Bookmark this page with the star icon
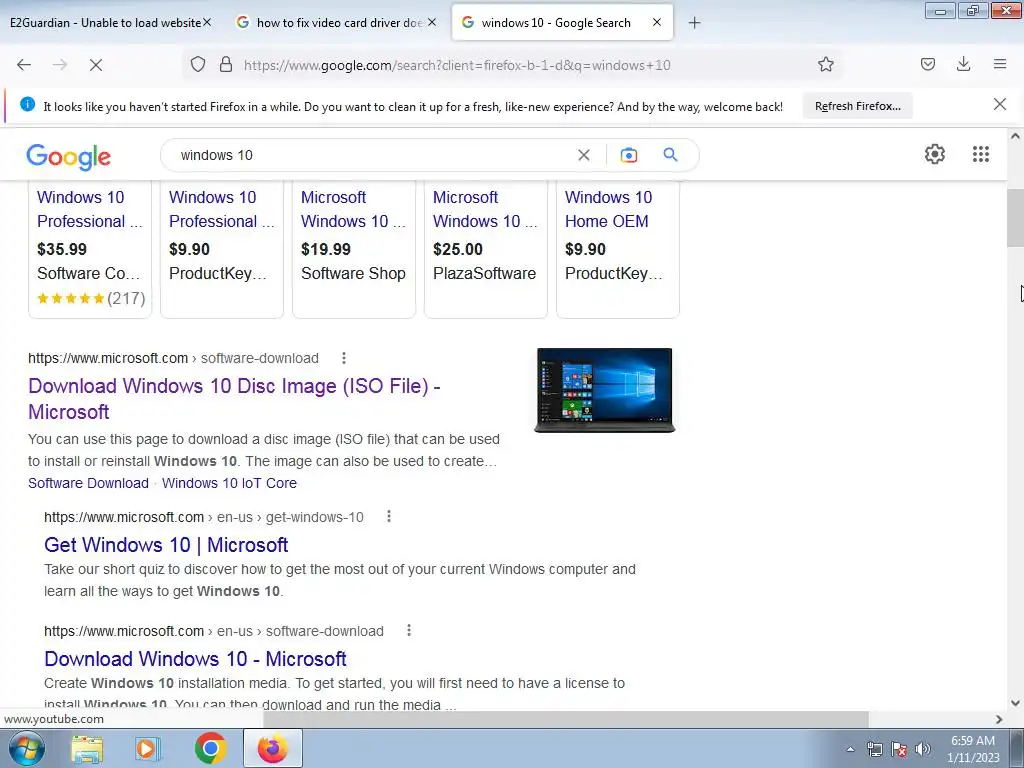 pos(825,64)
